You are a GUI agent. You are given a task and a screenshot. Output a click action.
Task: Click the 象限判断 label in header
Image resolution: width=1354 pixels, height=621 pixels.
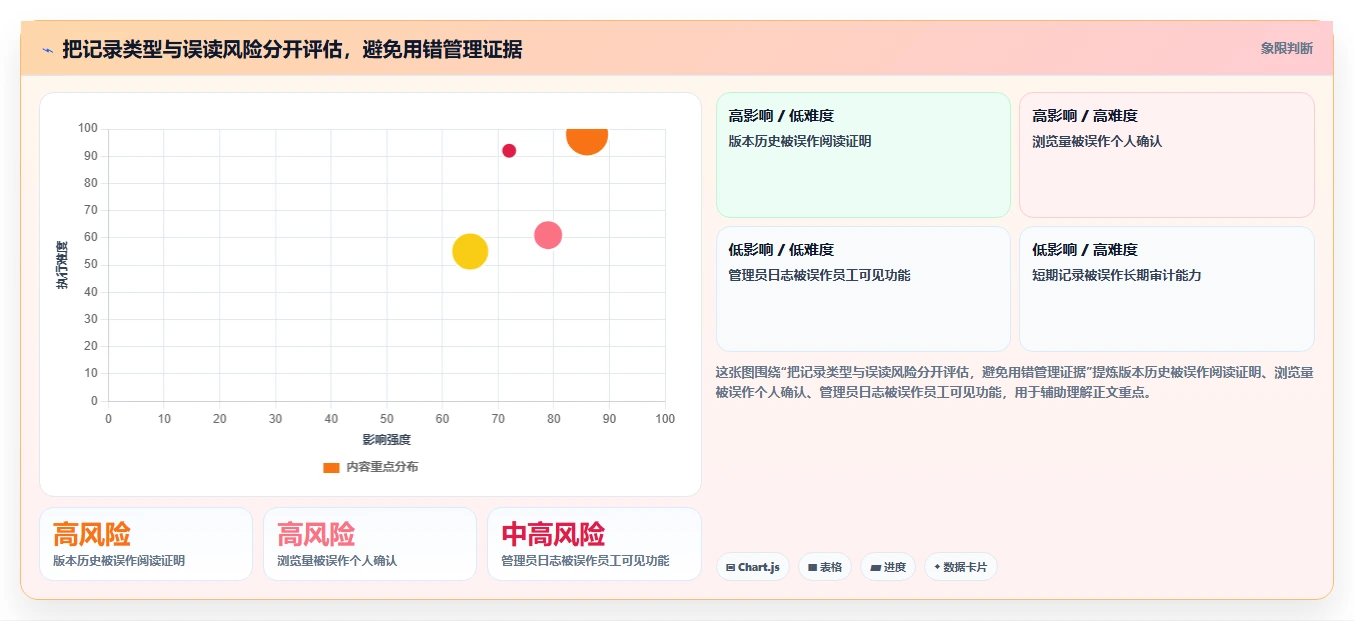coord(1287,48)
